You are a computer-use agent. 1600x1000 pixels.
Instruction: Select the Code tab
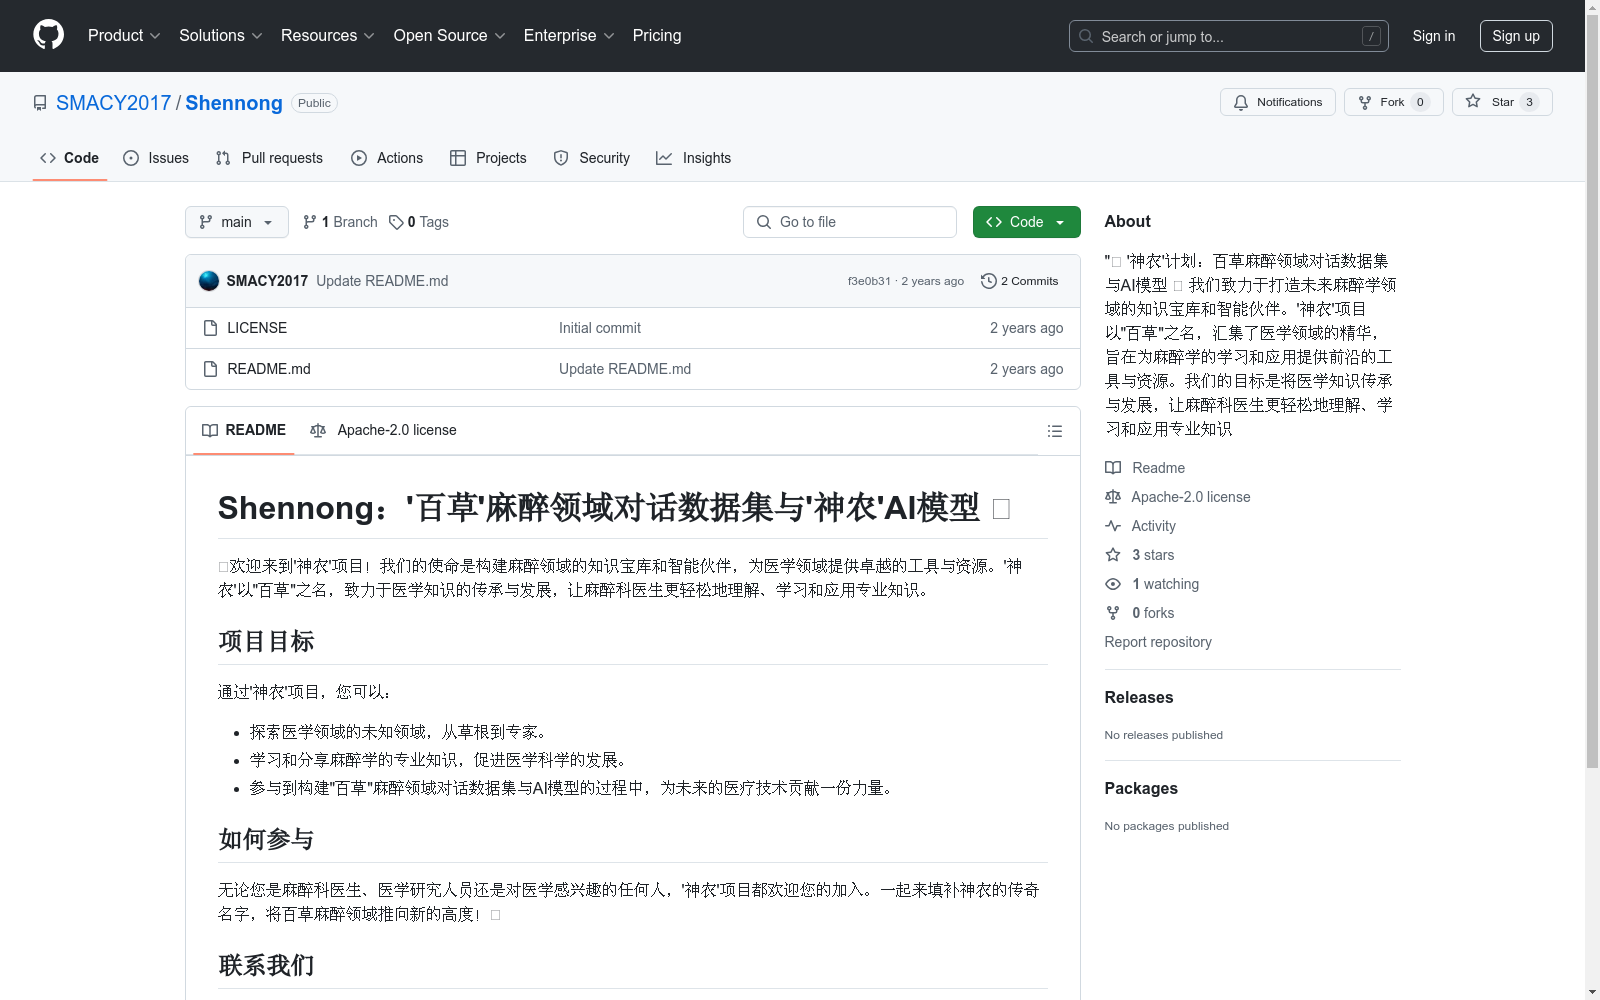(69, 158)
